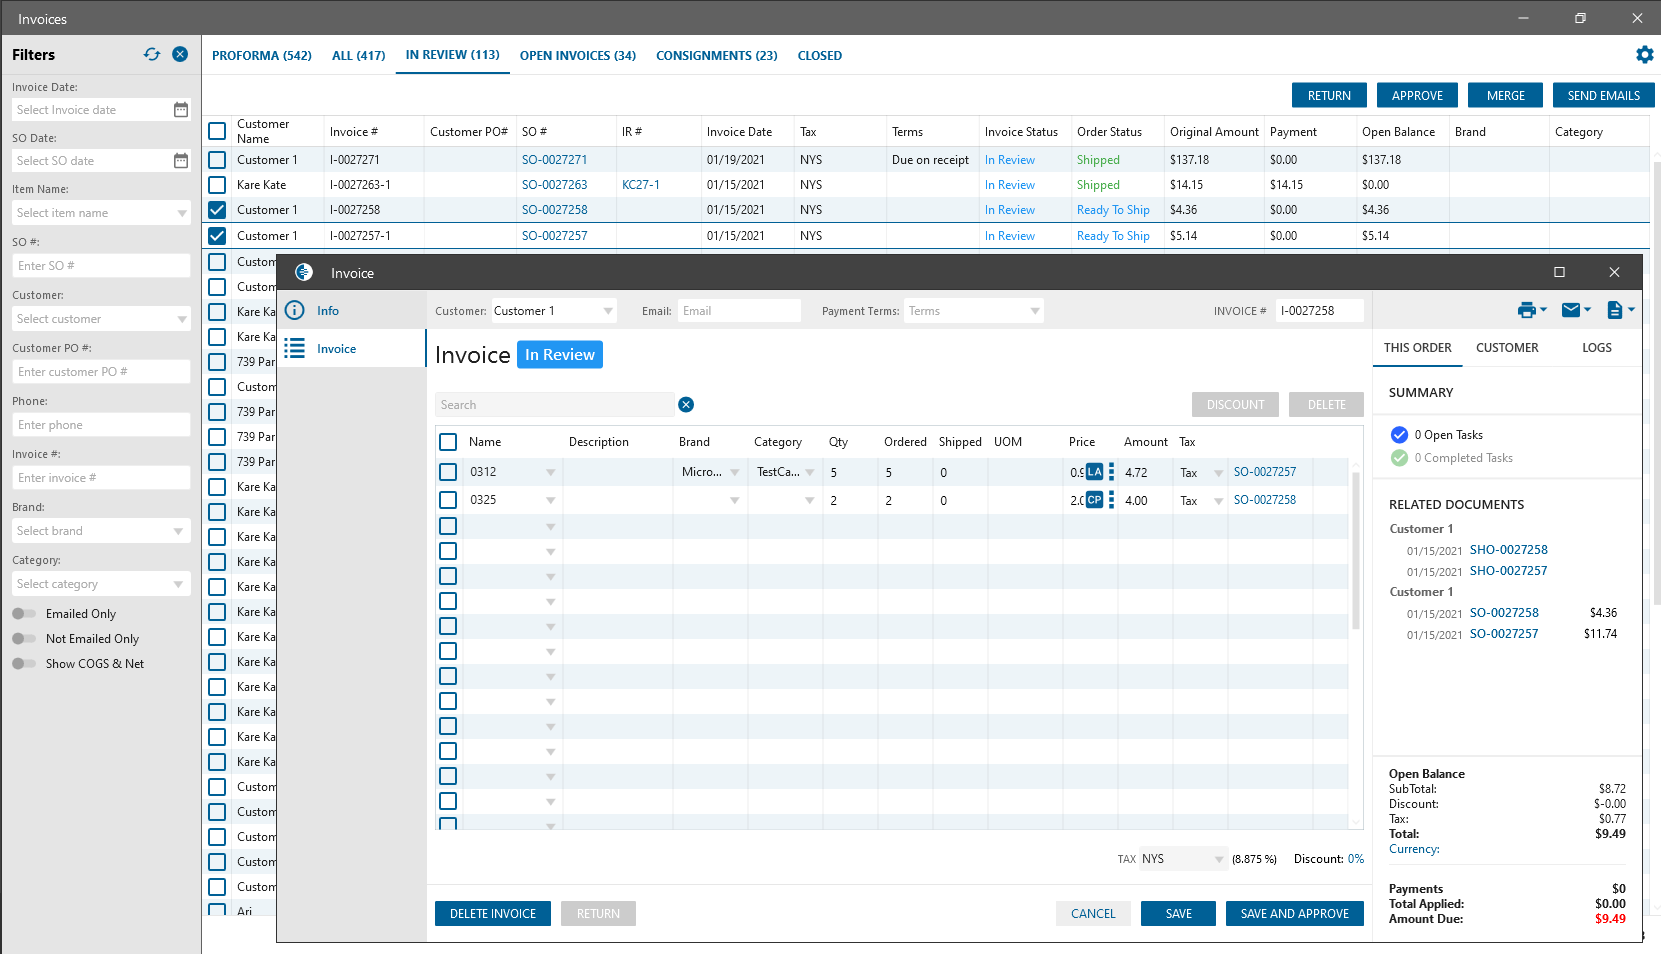Click the Save and Approve button
This screenshot has height=954, width=1661.
pos(1294,914)
